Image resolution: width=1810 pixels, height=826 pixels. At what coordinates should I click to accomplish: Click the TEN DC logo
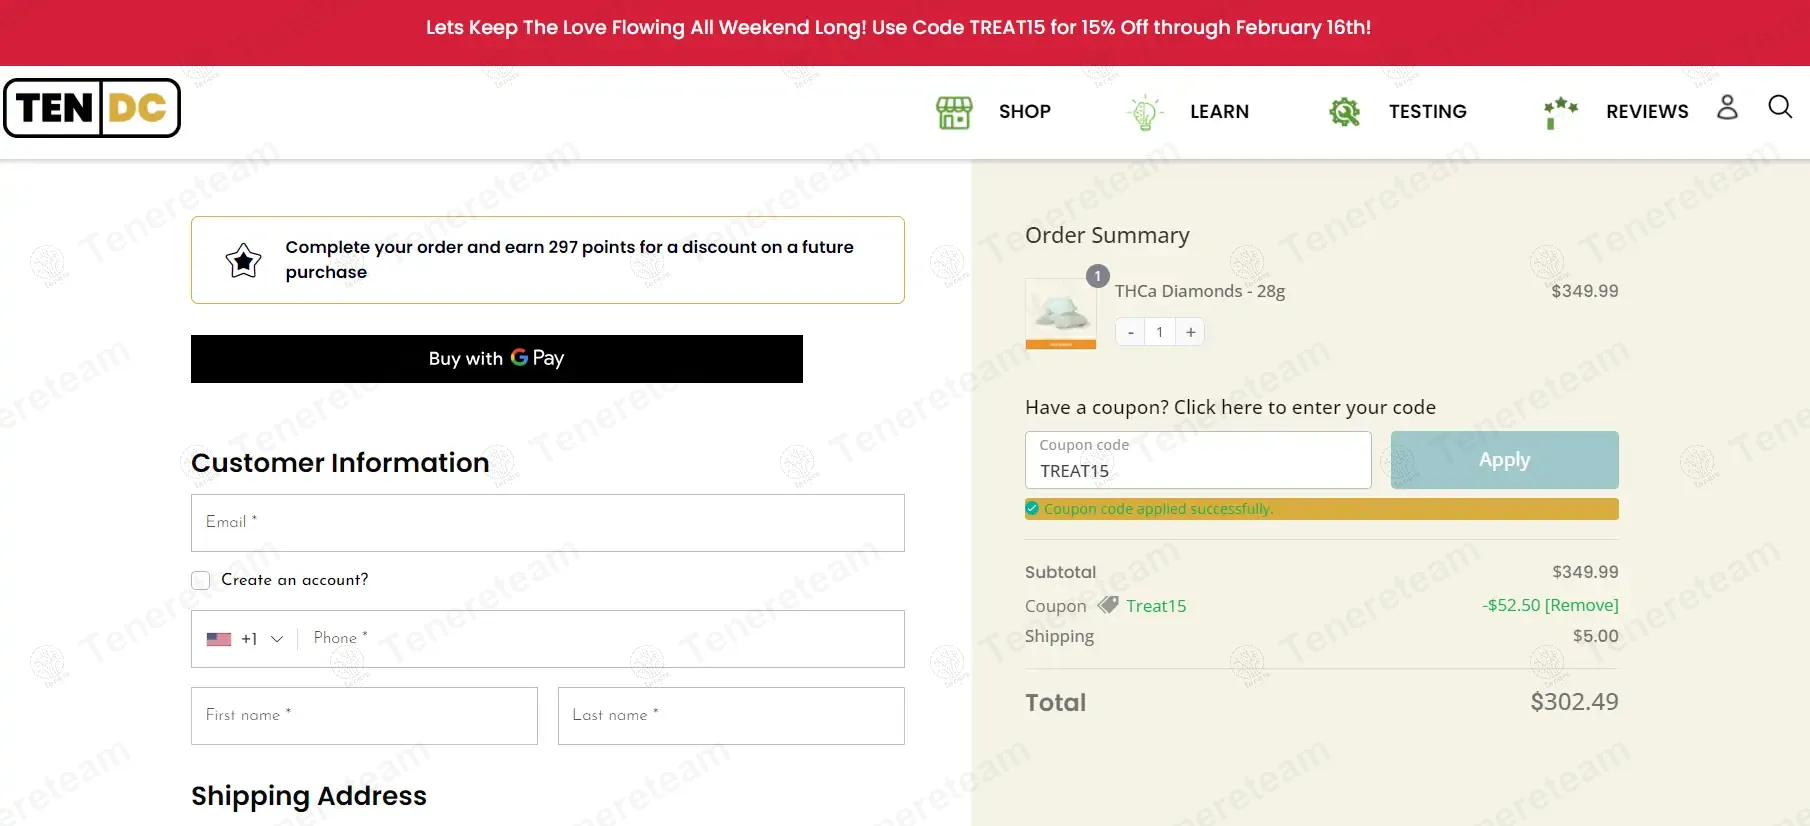click(x=92, y=108)
